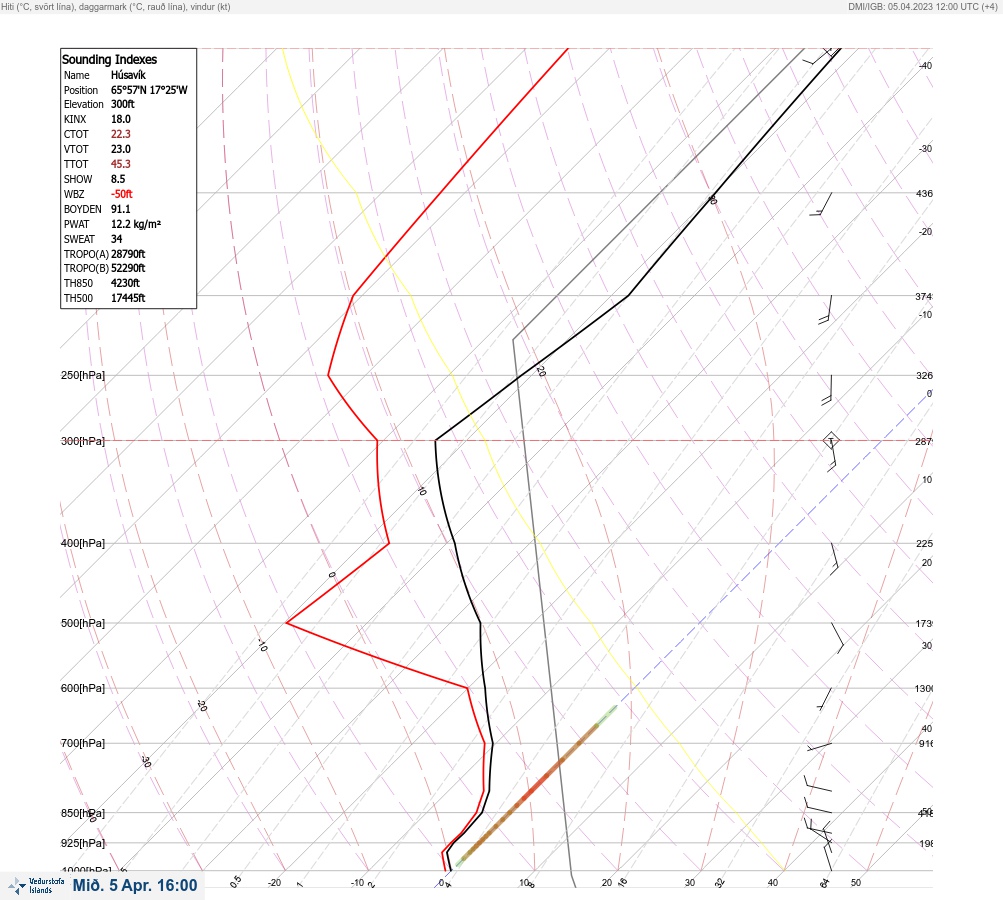Click the '850[hPa]' pressure label
Image resolution: width=1003 pixels, height=900 pixels.
pyautogui.click(x=83, y=813)
